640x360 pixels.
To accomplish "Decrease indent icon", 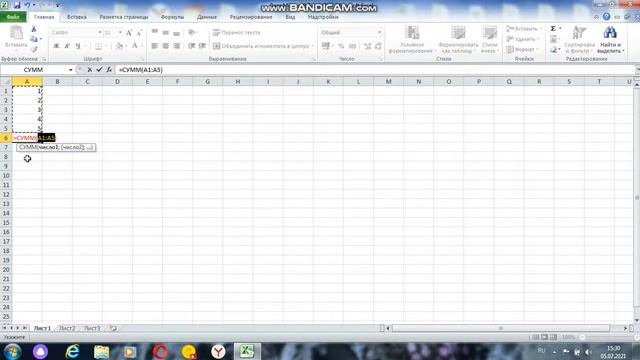I will (x=191, y=46).
